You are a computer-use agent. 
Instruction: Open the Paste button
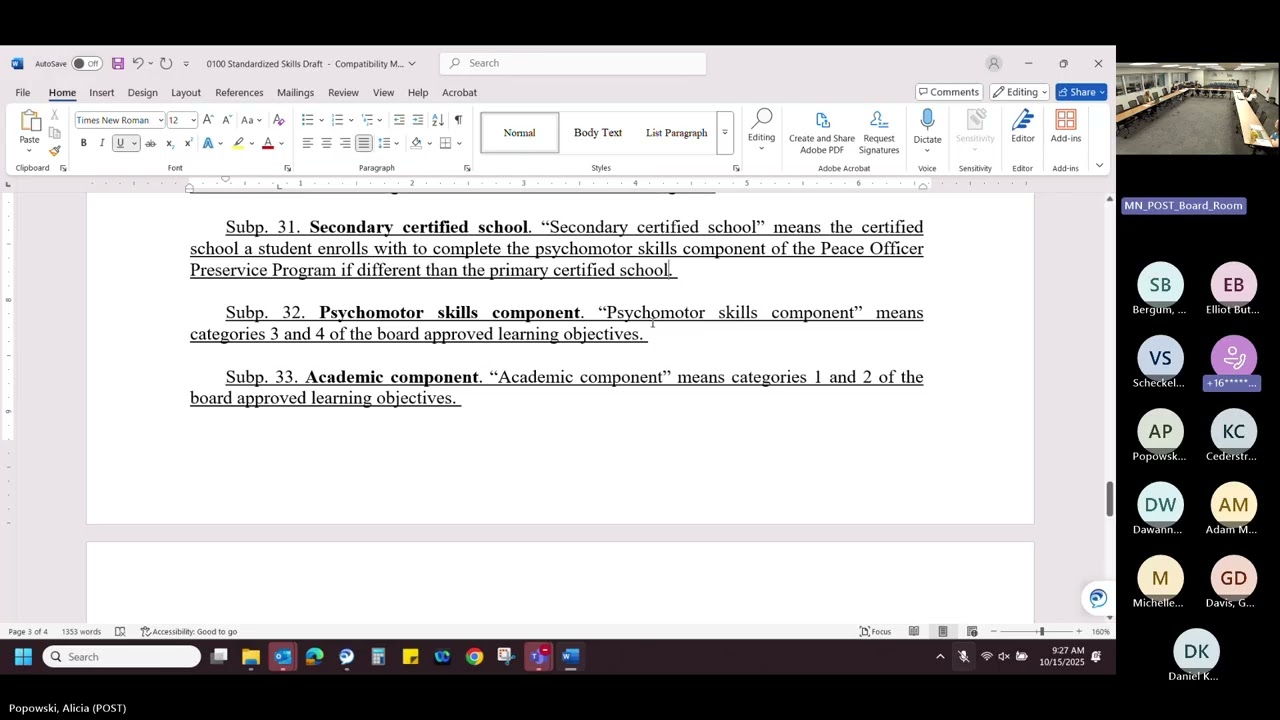pyautogui.click(x=29, y=127)
